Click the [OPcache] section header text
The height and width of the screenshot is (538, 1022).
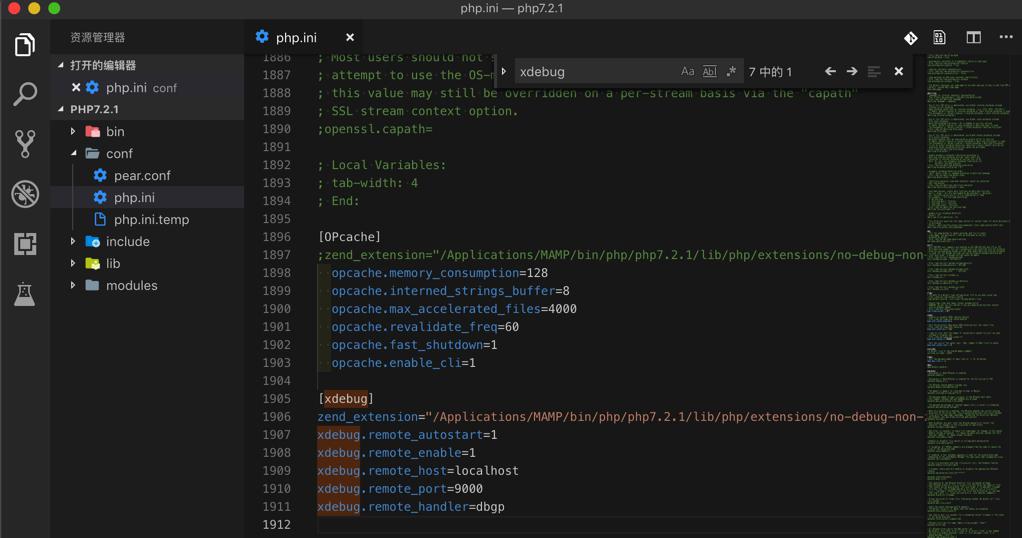click(349, 237)
